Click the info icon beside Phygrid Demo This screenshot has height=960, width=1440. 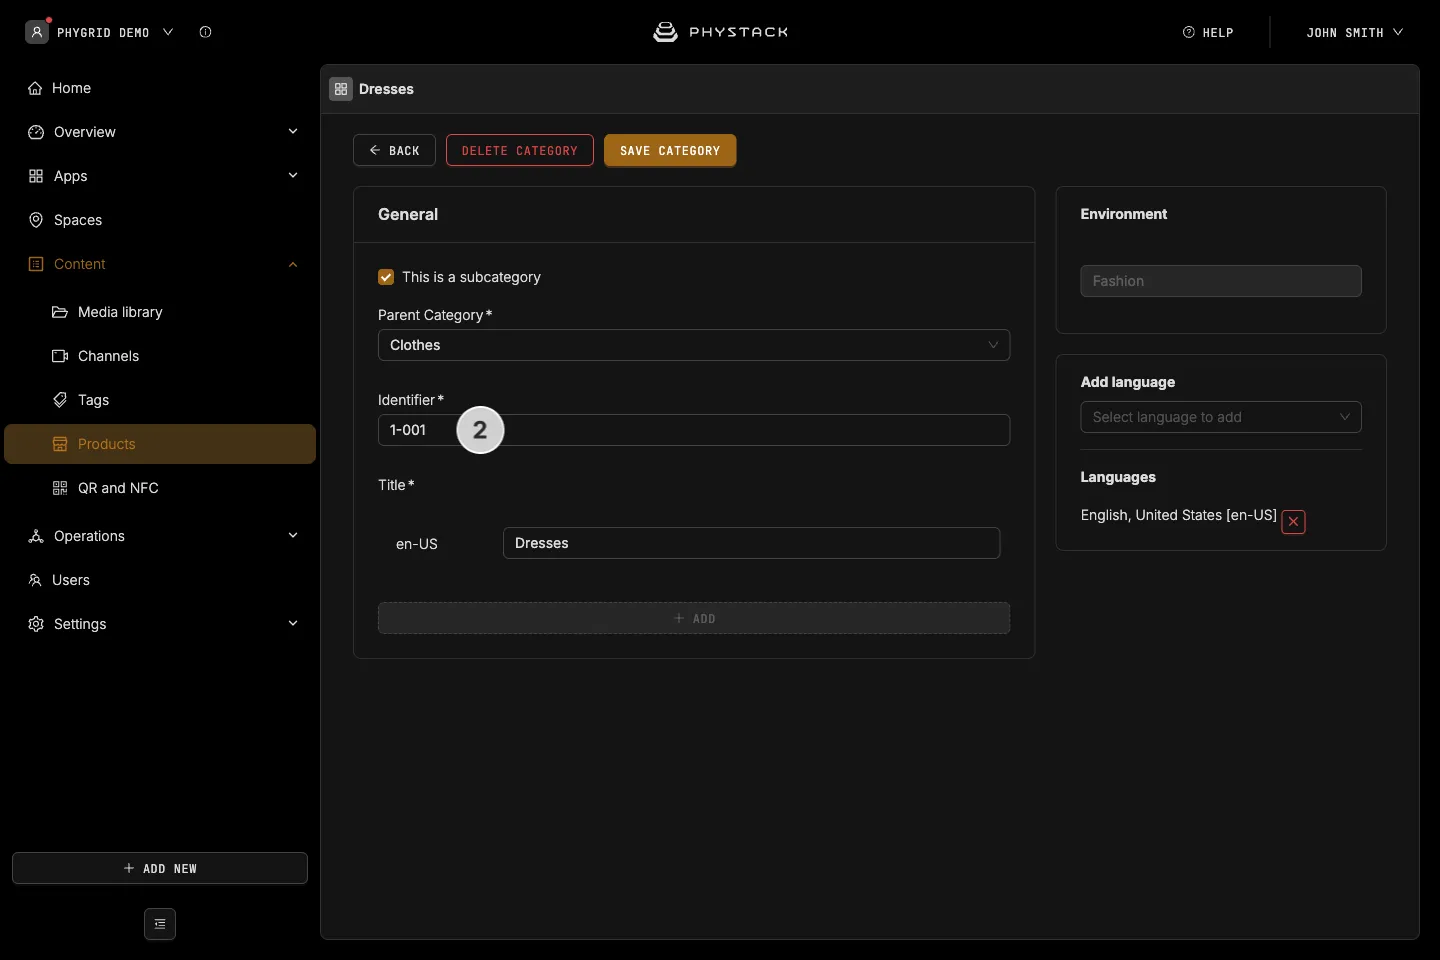pyautogui.click(x=205, y=32)
